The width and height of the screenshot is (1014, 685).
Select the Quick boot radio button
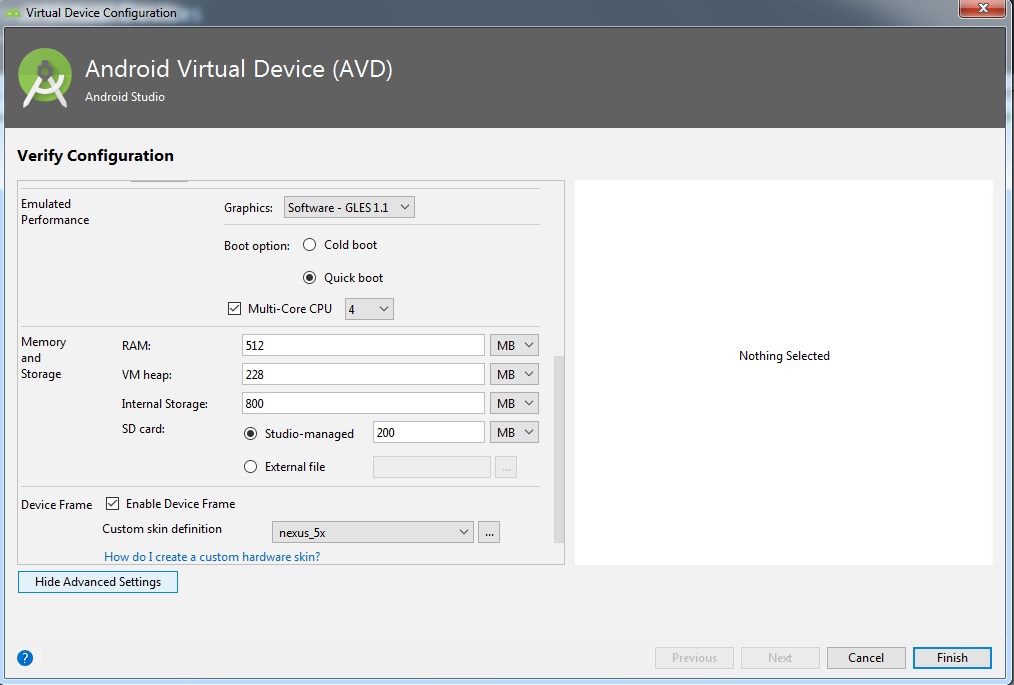[x=309, y=278]
